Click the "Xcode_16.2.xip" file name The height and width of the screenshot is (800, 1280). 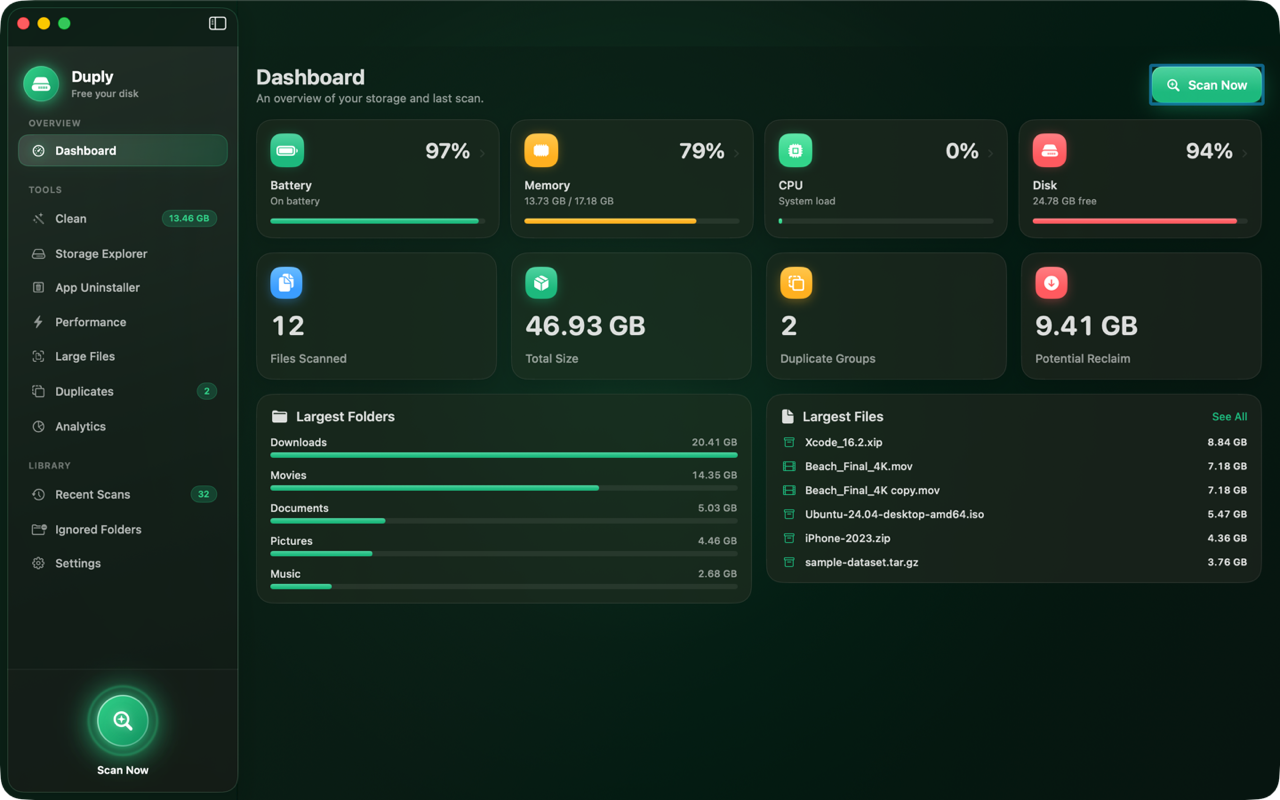point(843,442)
